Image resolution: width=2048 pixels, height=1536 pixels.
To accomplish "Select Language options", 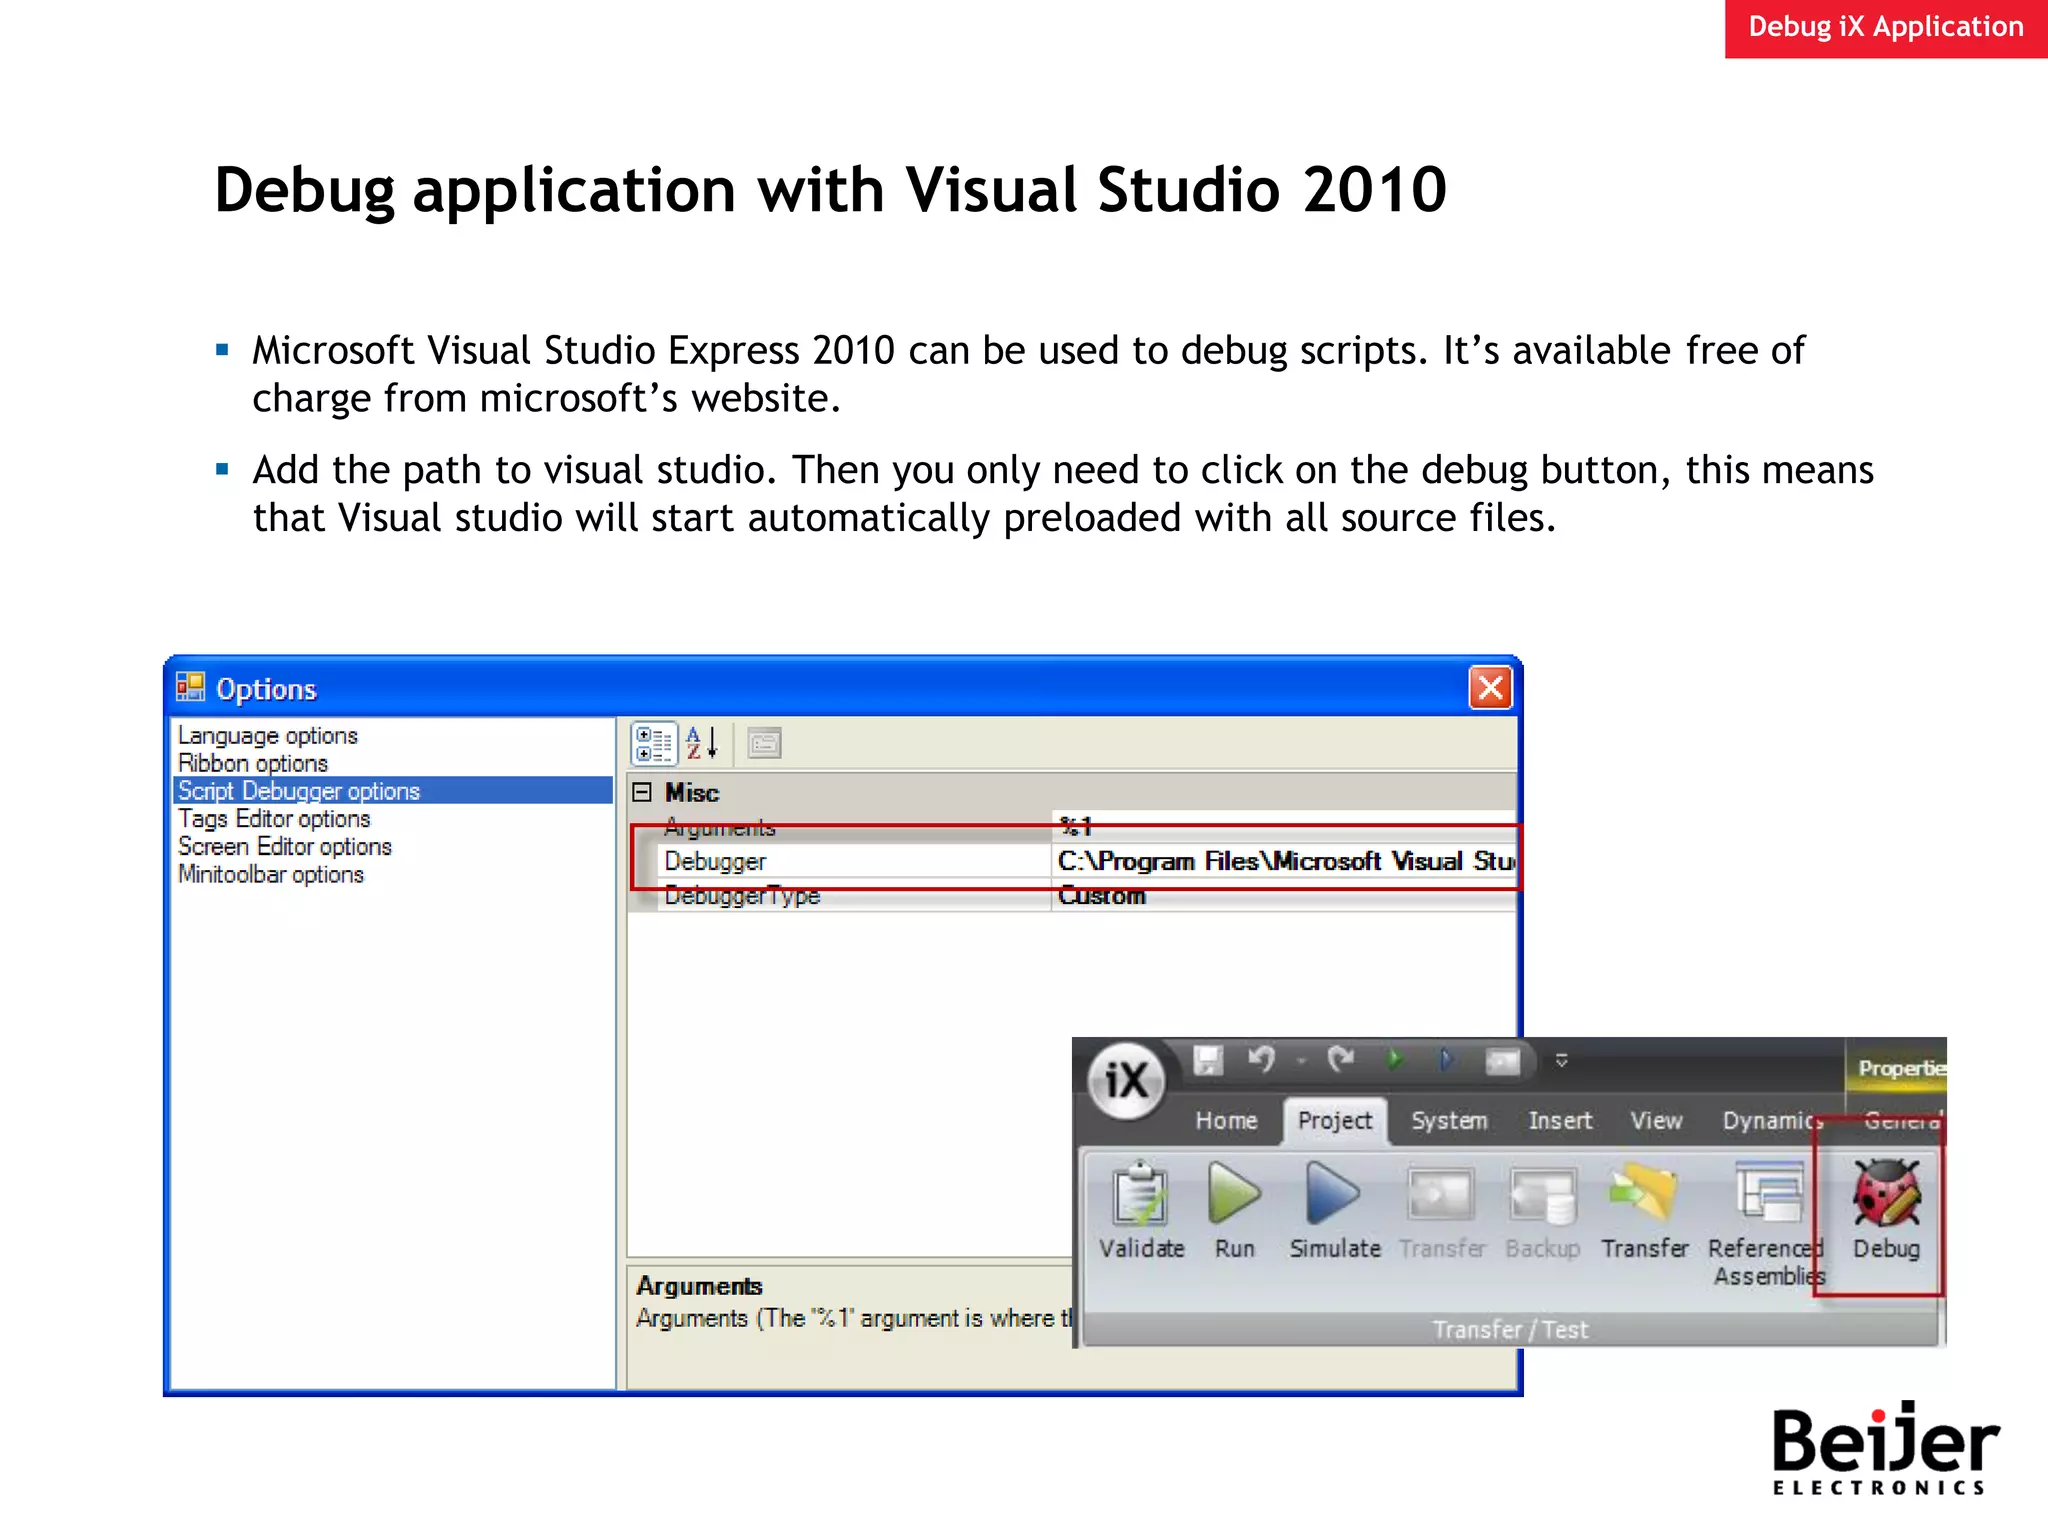I will pyautogui.click(x=268, y=735).
